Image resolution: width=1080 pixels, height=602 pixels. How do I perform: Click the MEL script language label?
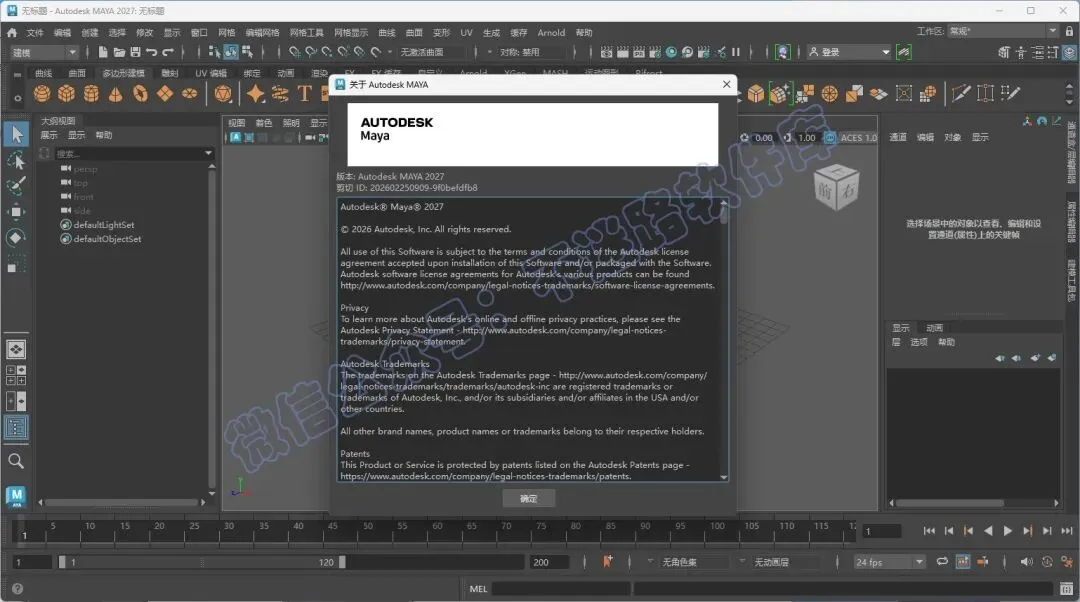click(x=478, y=589)
